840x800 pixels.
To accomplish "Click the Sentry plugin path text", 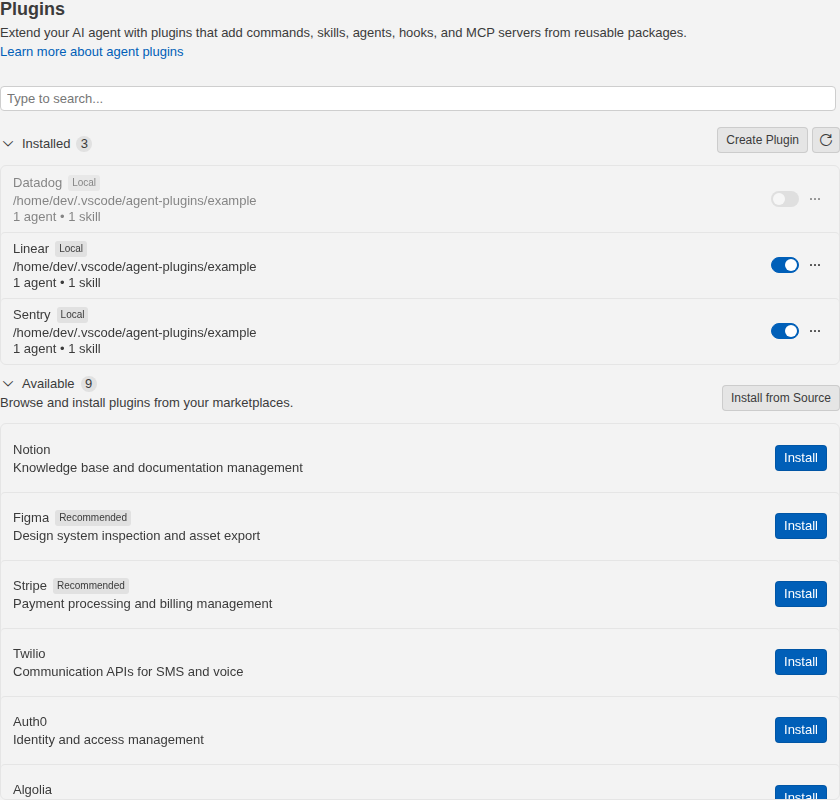I will (x=134, y=333).
